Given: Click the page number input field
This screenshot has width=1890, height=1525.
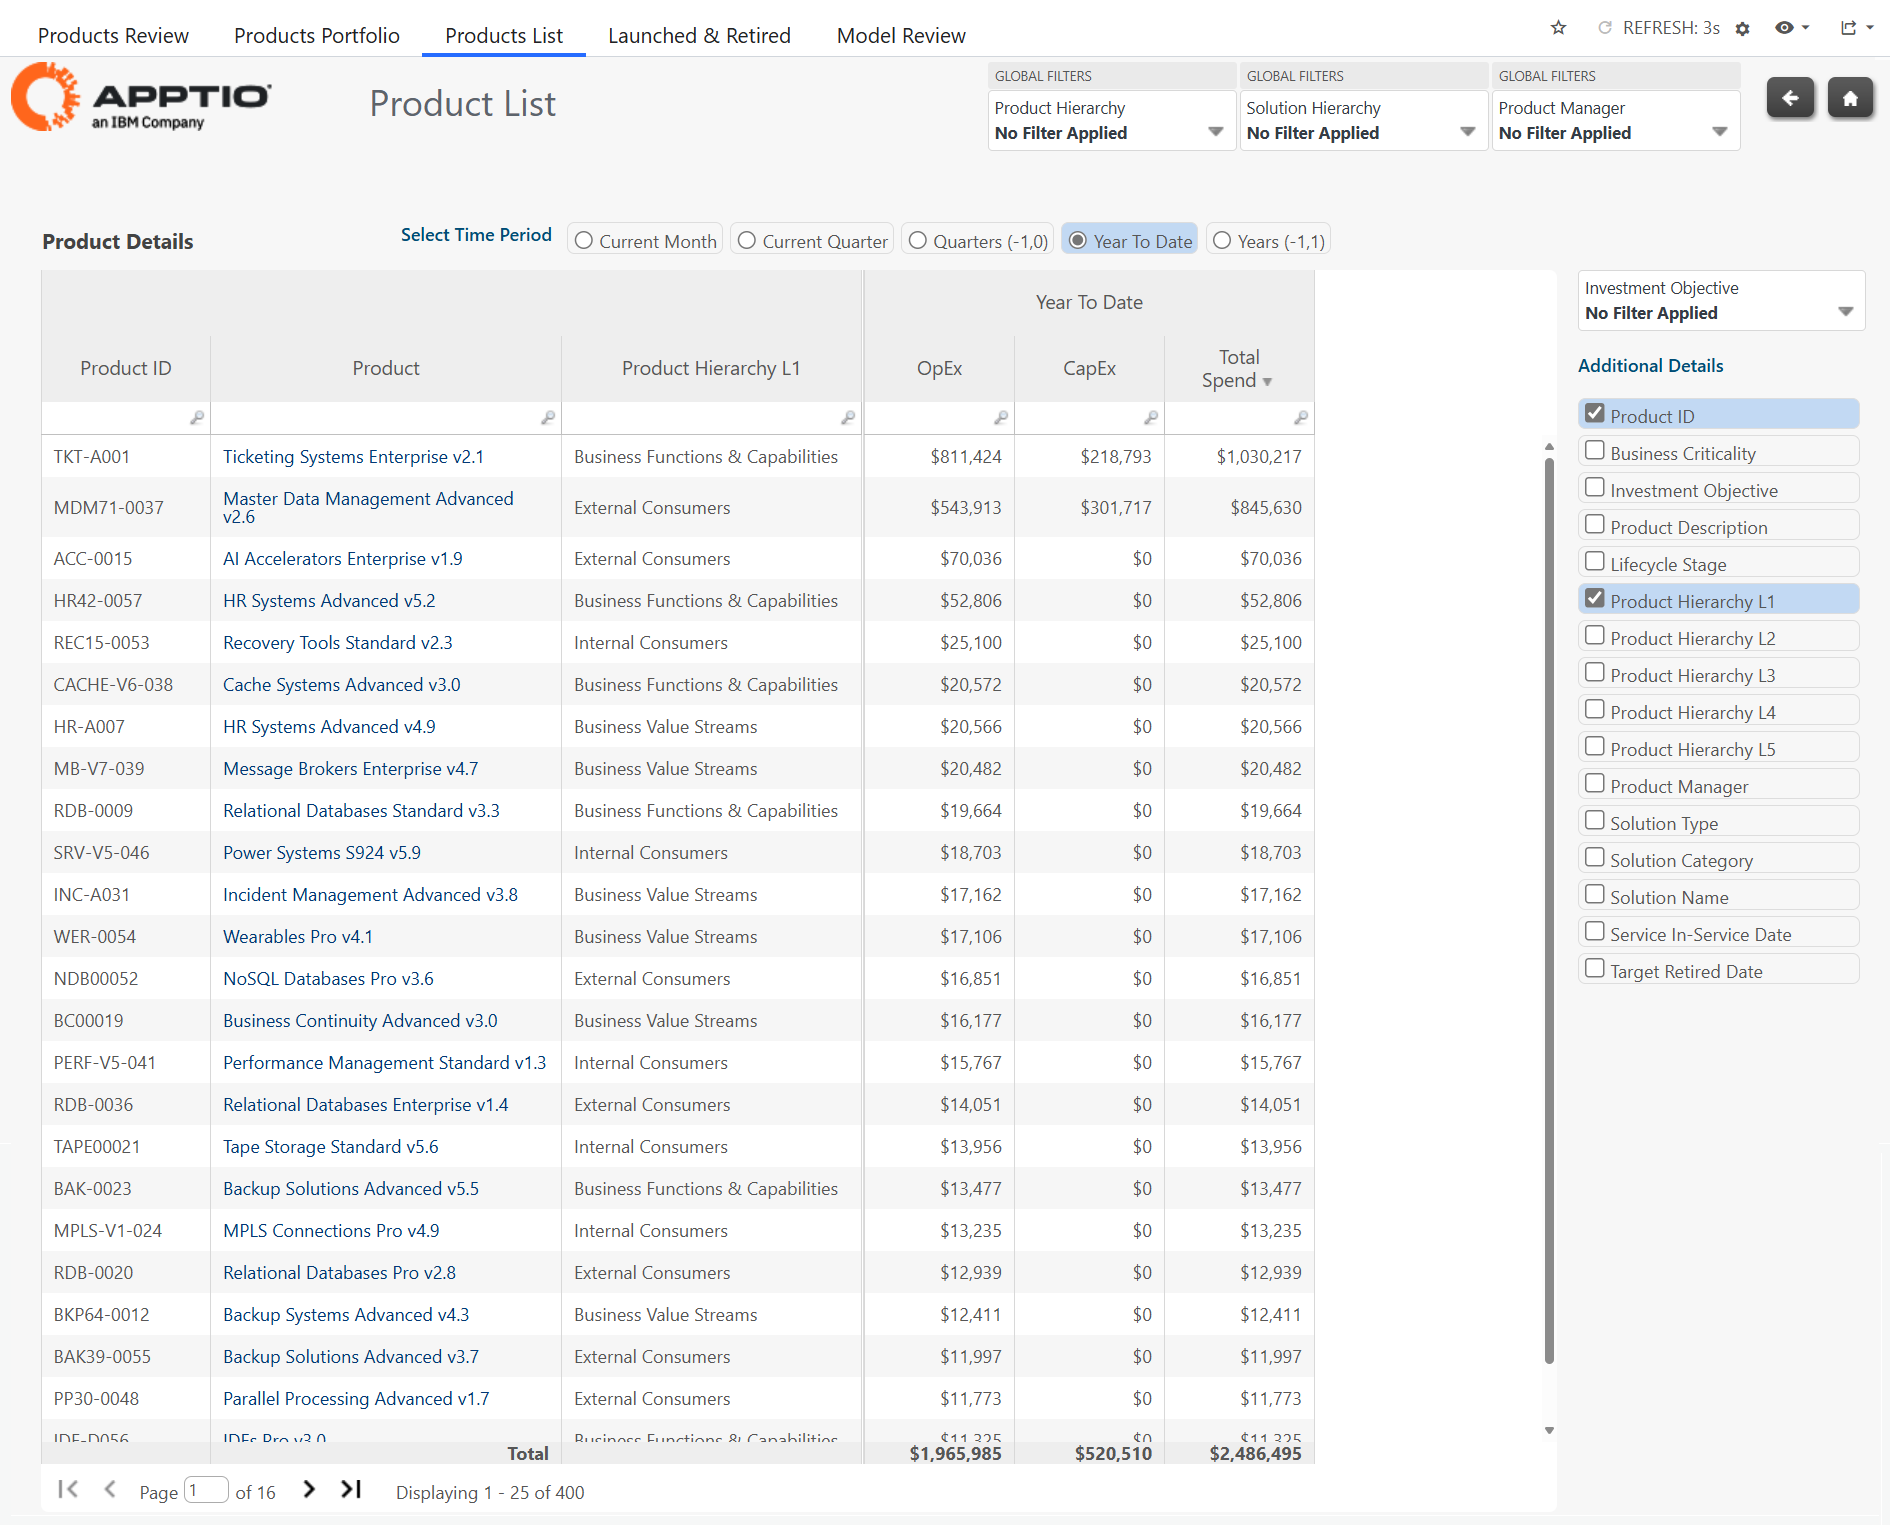Looking at the screenshot, I should point(207,1490).
